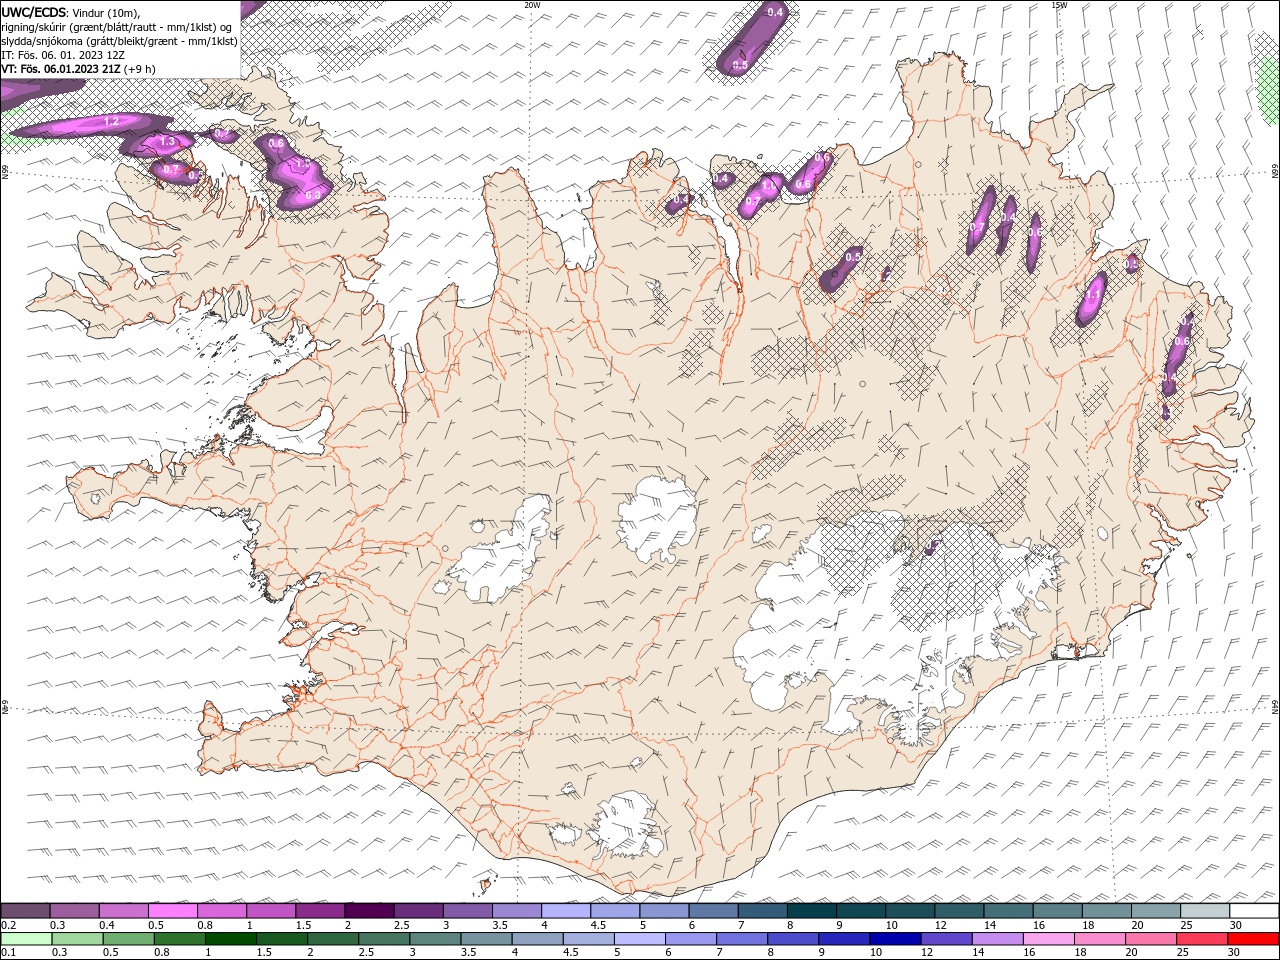The image size is (1280, 960).
Task: Pick the dark teal top-row swatch between 8 and 9
Action: [x=811, y=911]
